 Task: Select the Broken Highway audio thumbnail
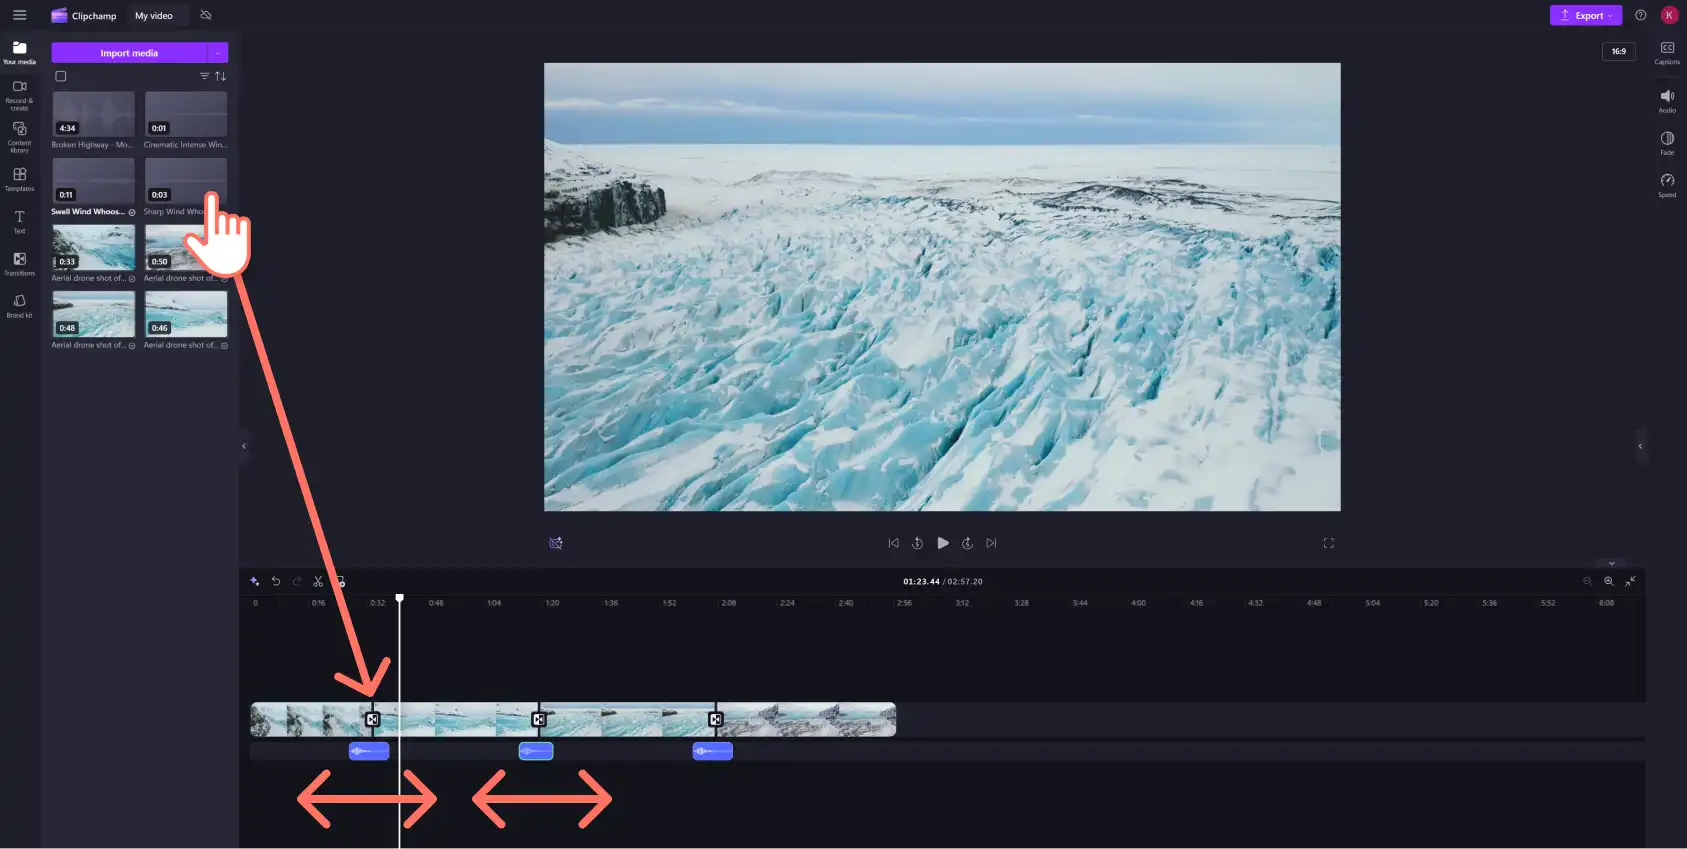tap(93, 114)
